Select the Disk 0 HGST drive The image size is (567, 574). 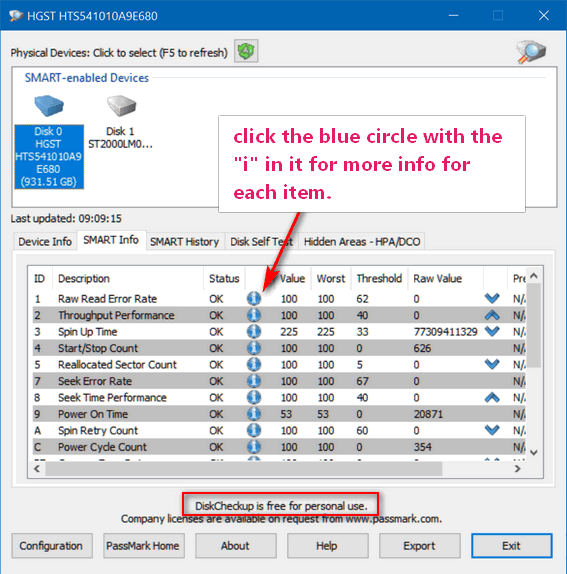[x=49, y=142]
